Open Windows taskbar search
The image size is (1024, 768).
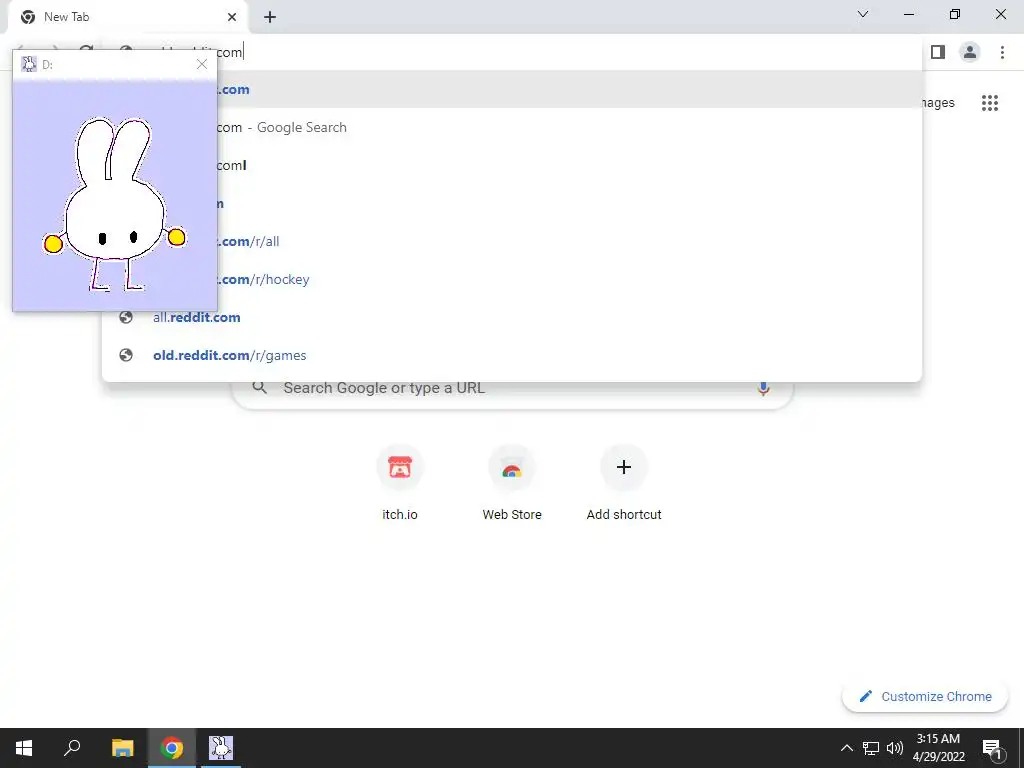[x=72, y=748]
